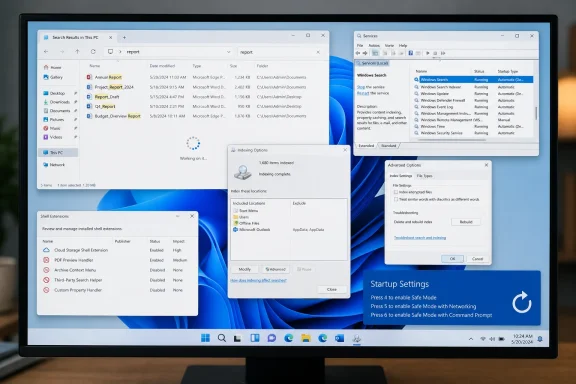Refresh the File Explorer search results
576x384 pixels.
(93, 52)
